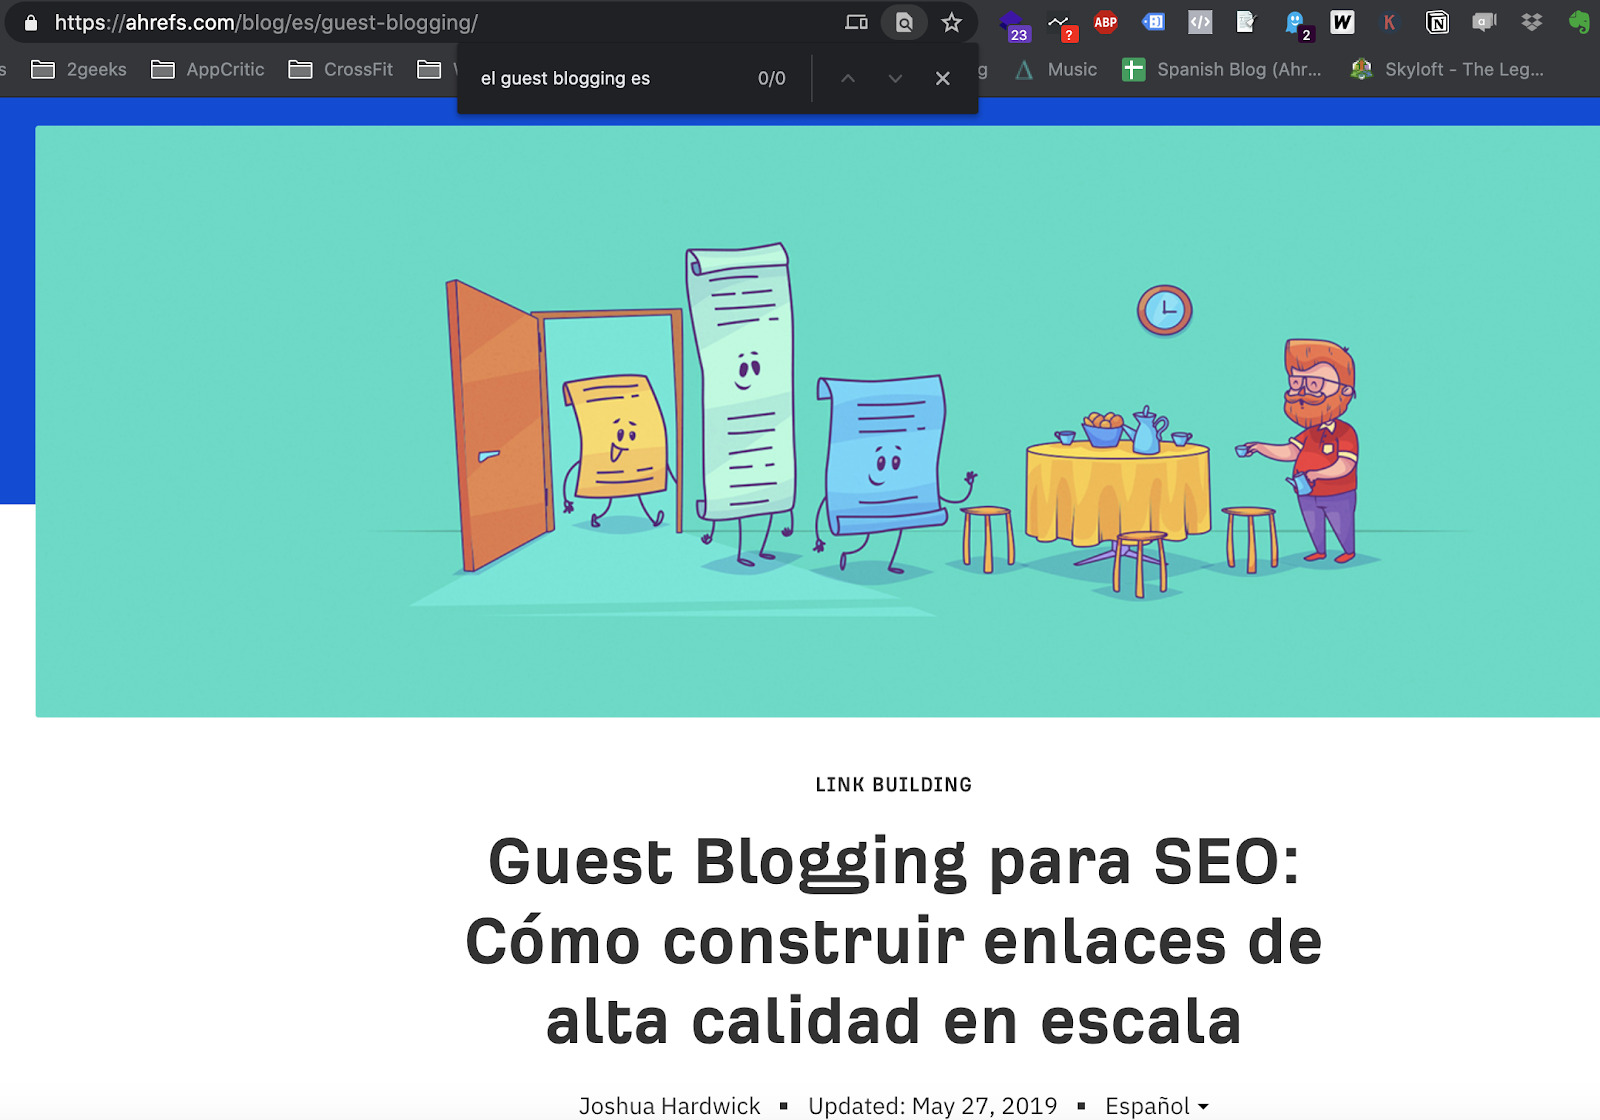Go to next find result
Viewport: 1600px width, 1120px height.
point(895,78)
